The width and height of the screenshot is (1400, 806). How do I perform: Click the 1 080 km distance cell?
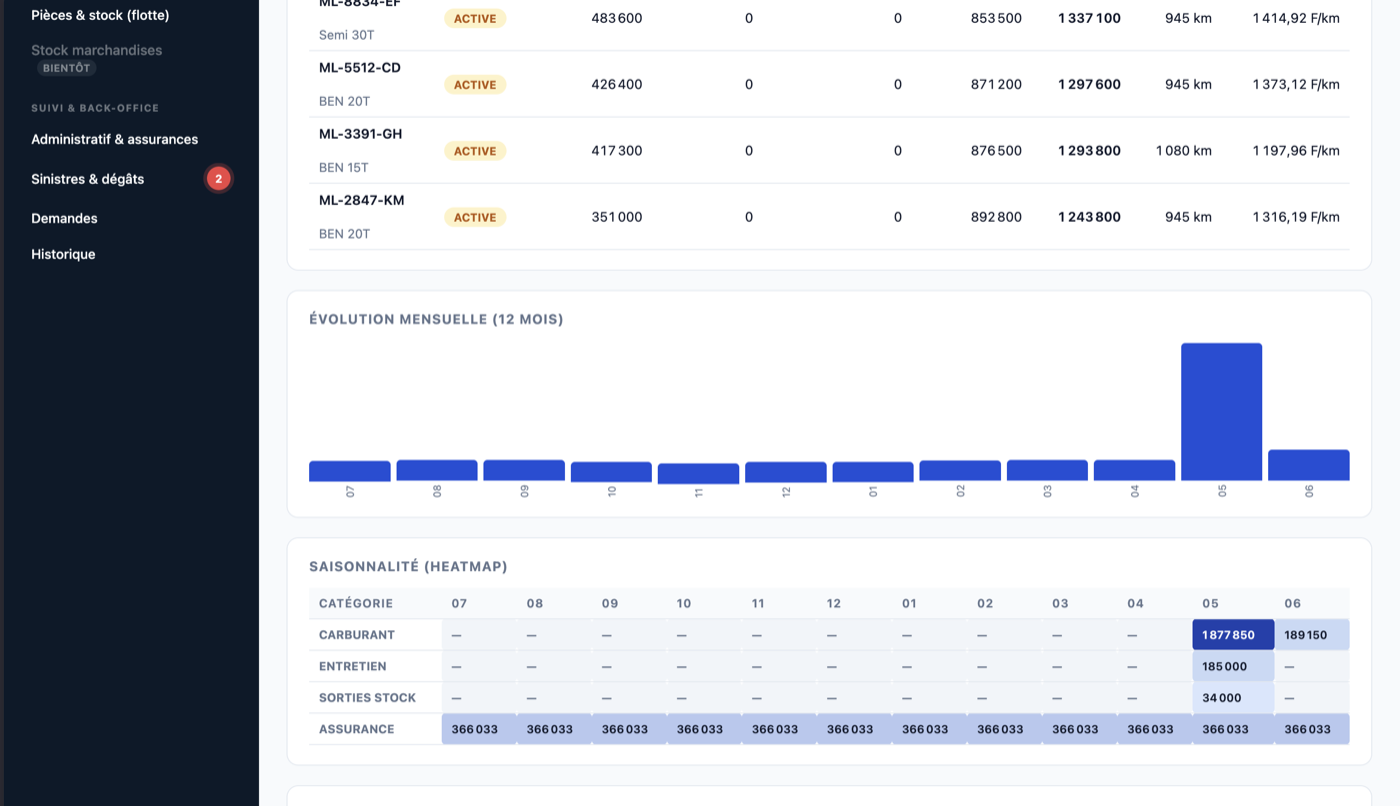tap(1184, 151)
